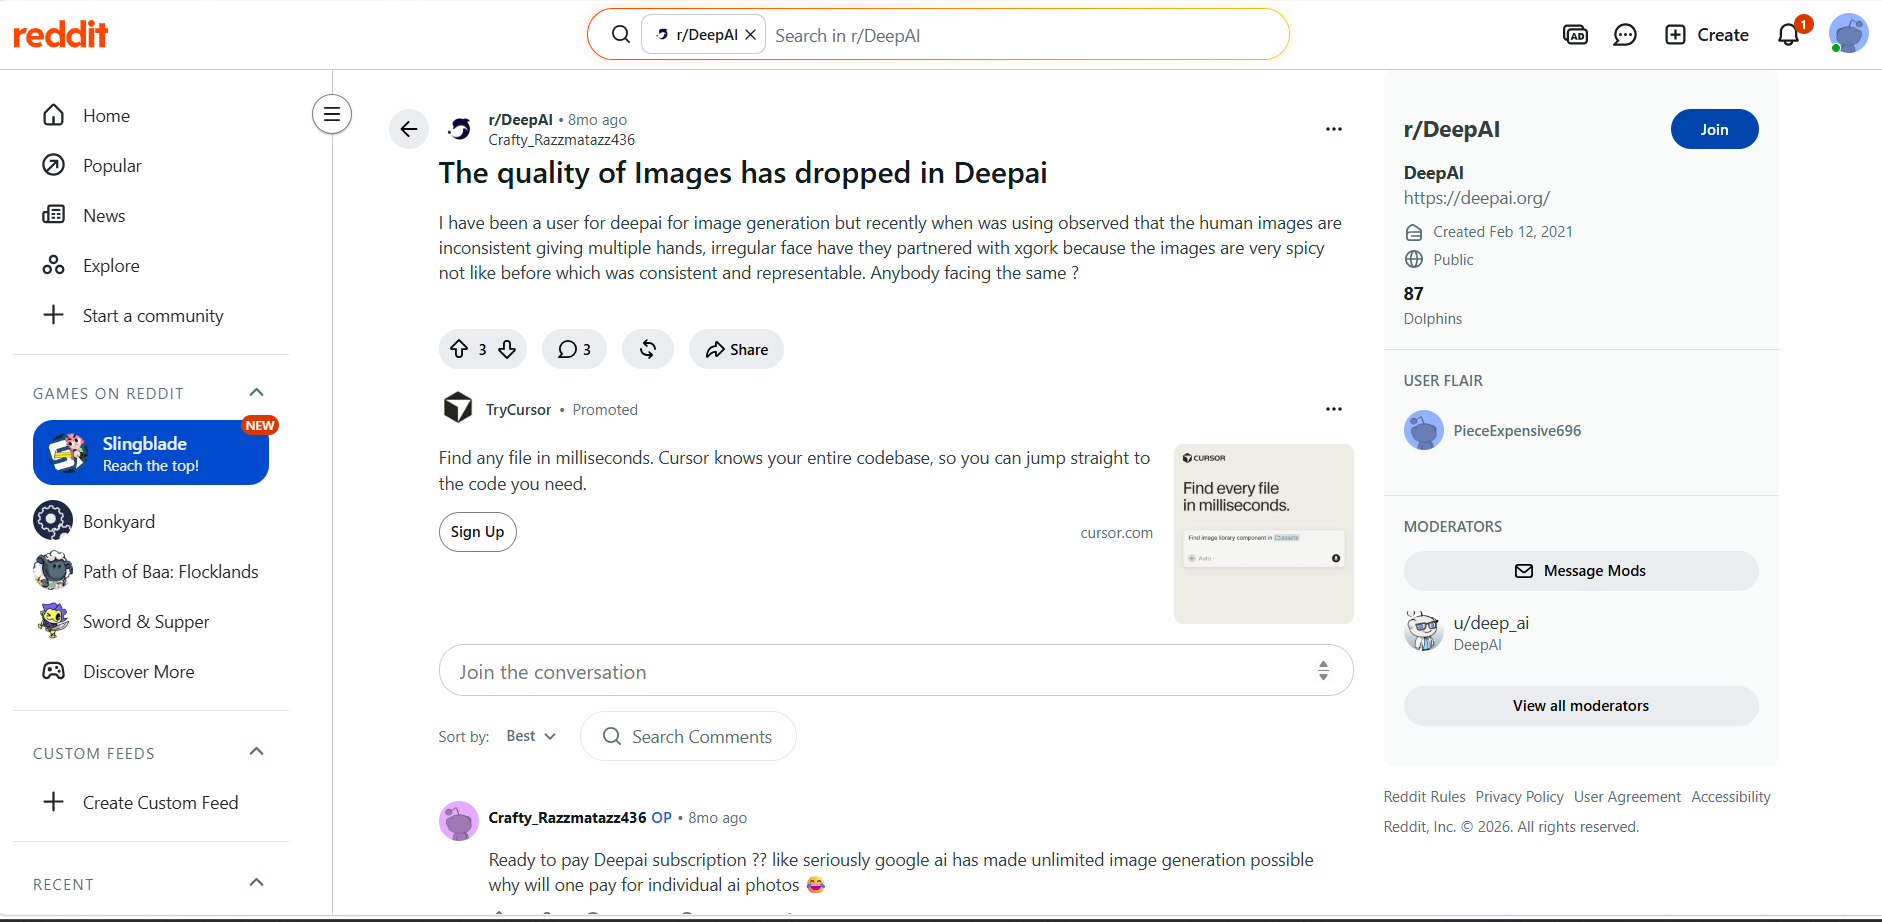Screen dimensions: 1882x922
Task: Open the cursor.com ad link
Action: tap(1116, 533)
